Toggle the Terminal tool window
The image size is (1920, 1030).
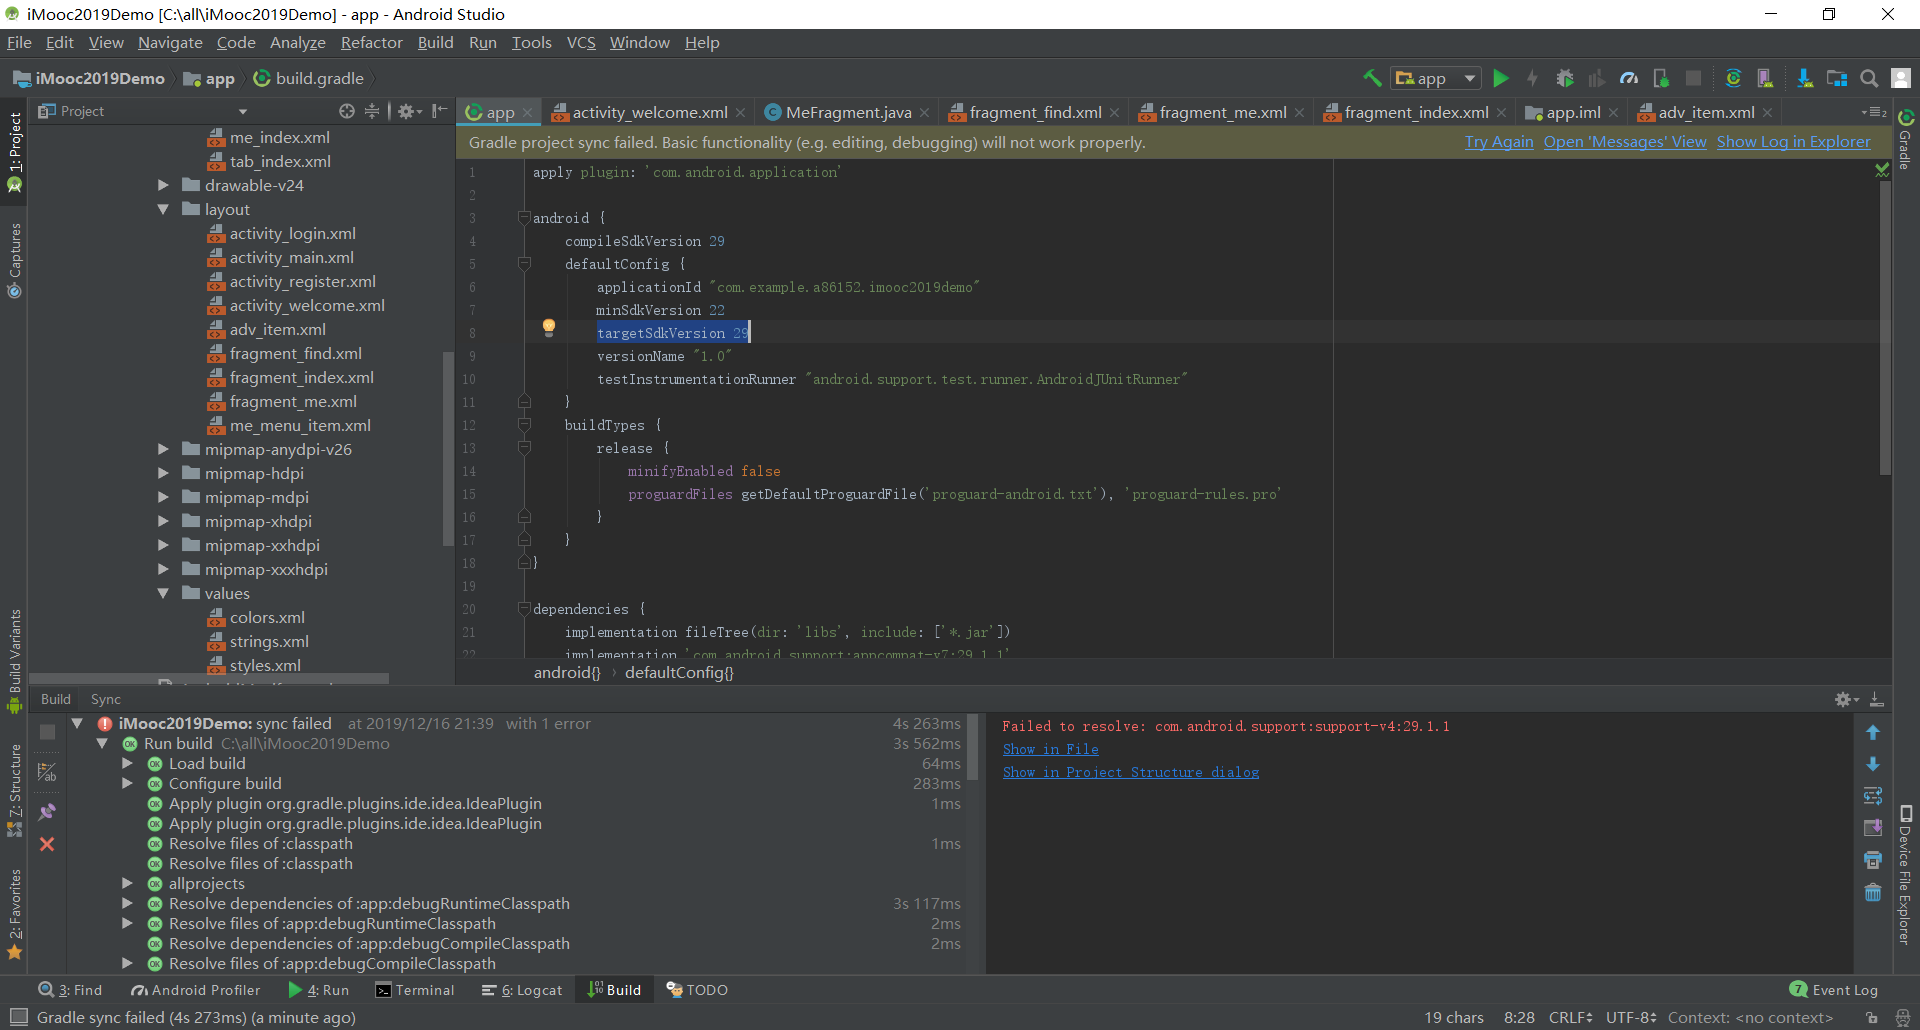[x=414, y=990]
